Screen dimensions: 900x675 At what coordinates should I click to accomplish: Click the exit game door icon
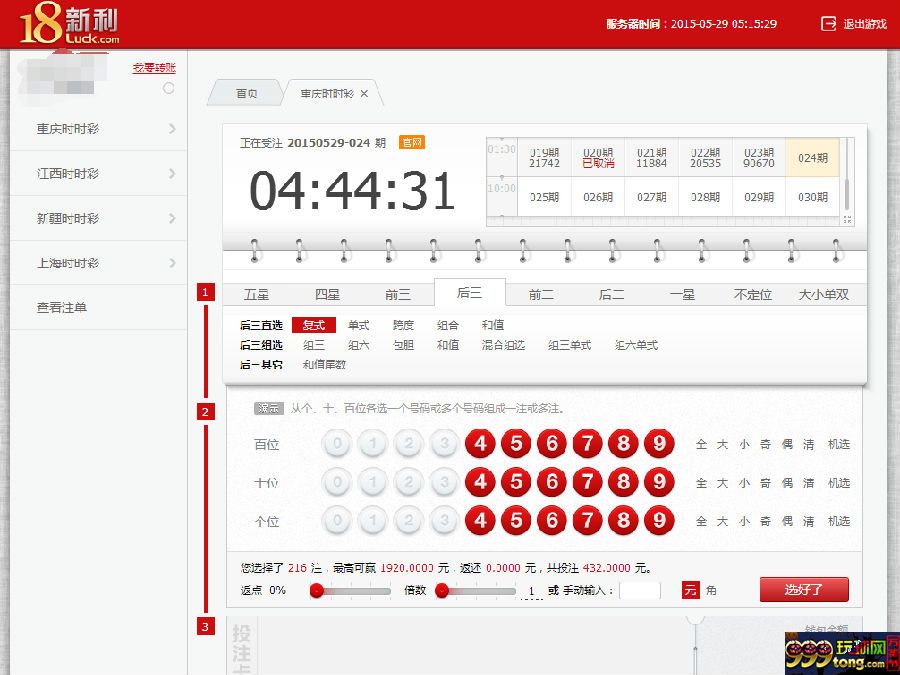pos(828,24)
